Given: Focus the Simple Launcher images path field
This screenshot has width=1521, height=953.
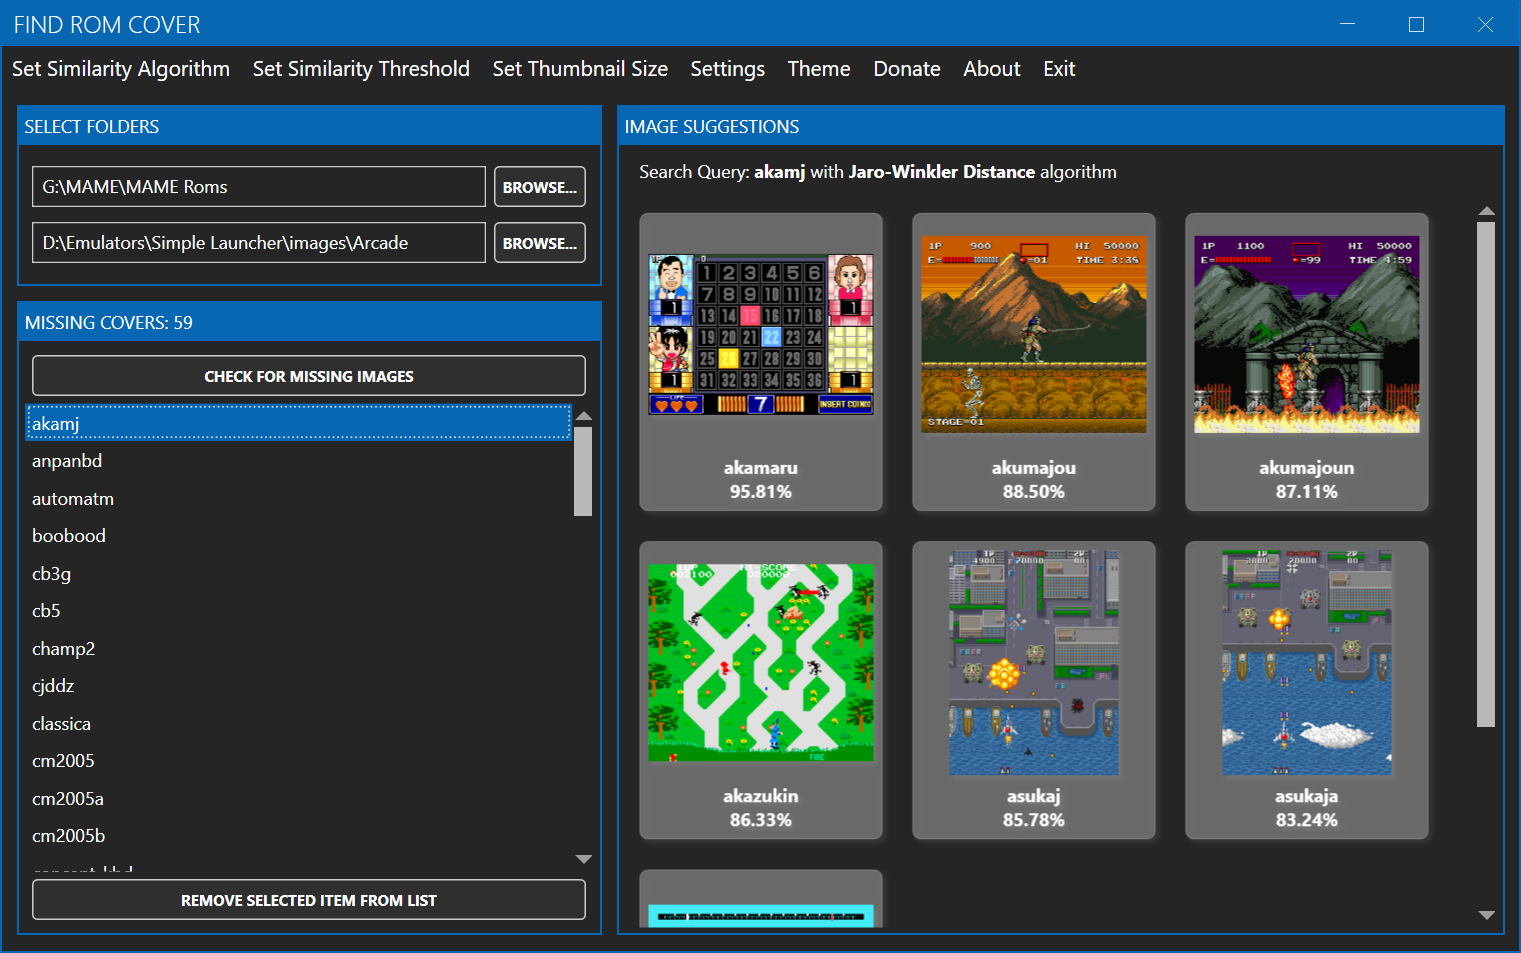Looking at the screenshot, I should (x=259, y=243).
